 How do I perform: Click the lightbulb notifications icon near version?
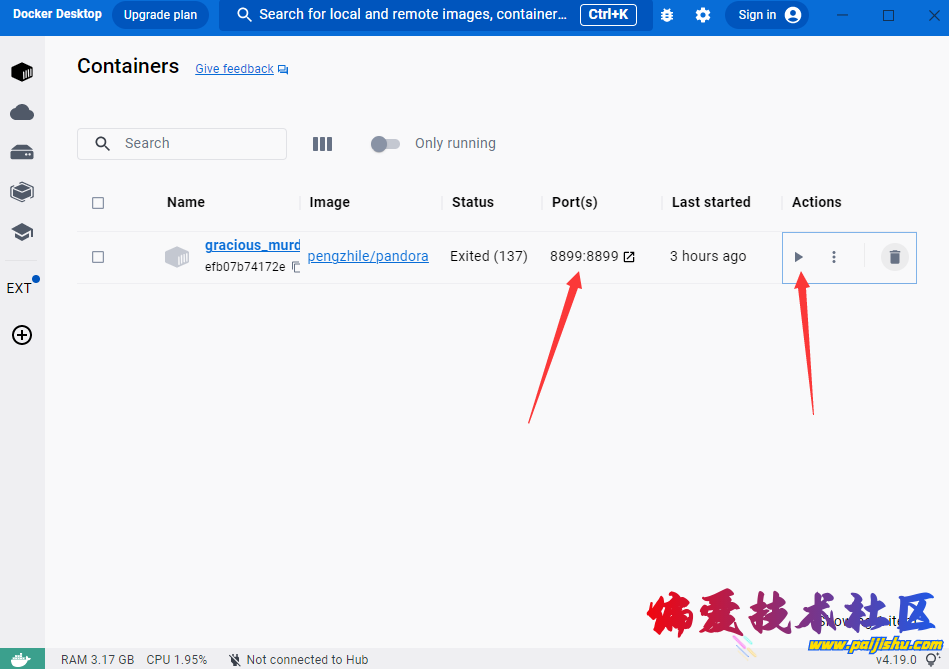coord(933,659)
